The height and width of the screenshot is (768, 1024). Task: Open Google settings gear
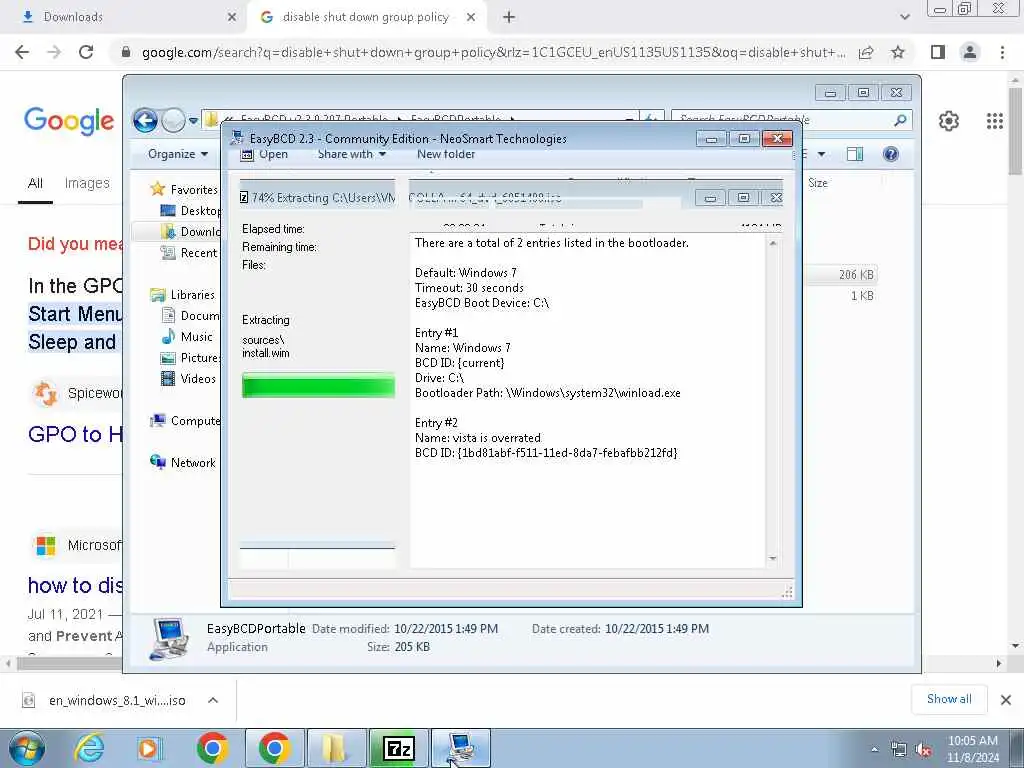coord(948,121)
